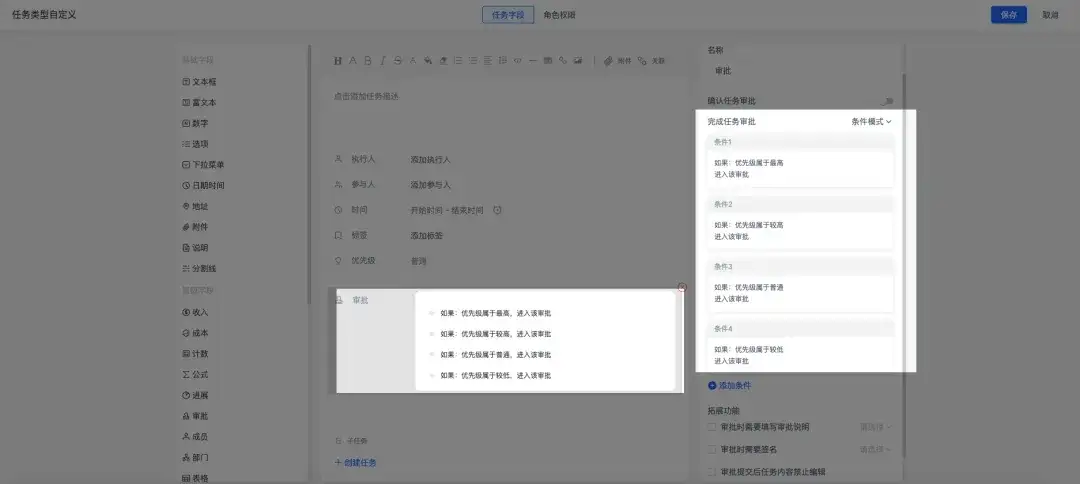Add the 计数 field from the sidebar
This screenshot has height=484, width=1080.
[195, 353]
